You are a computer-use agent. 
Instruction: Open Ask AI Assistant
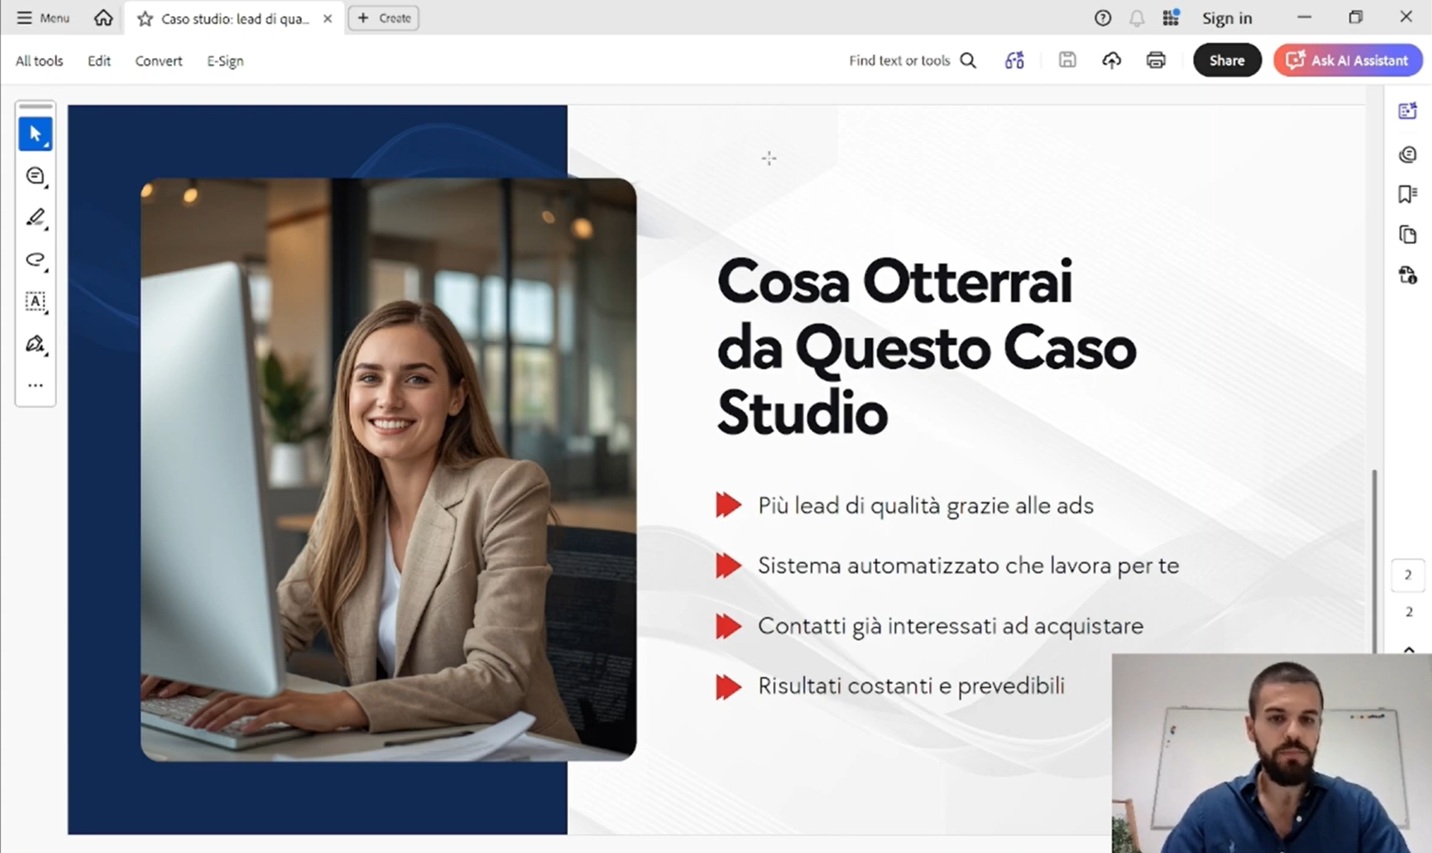point(1348,60)
